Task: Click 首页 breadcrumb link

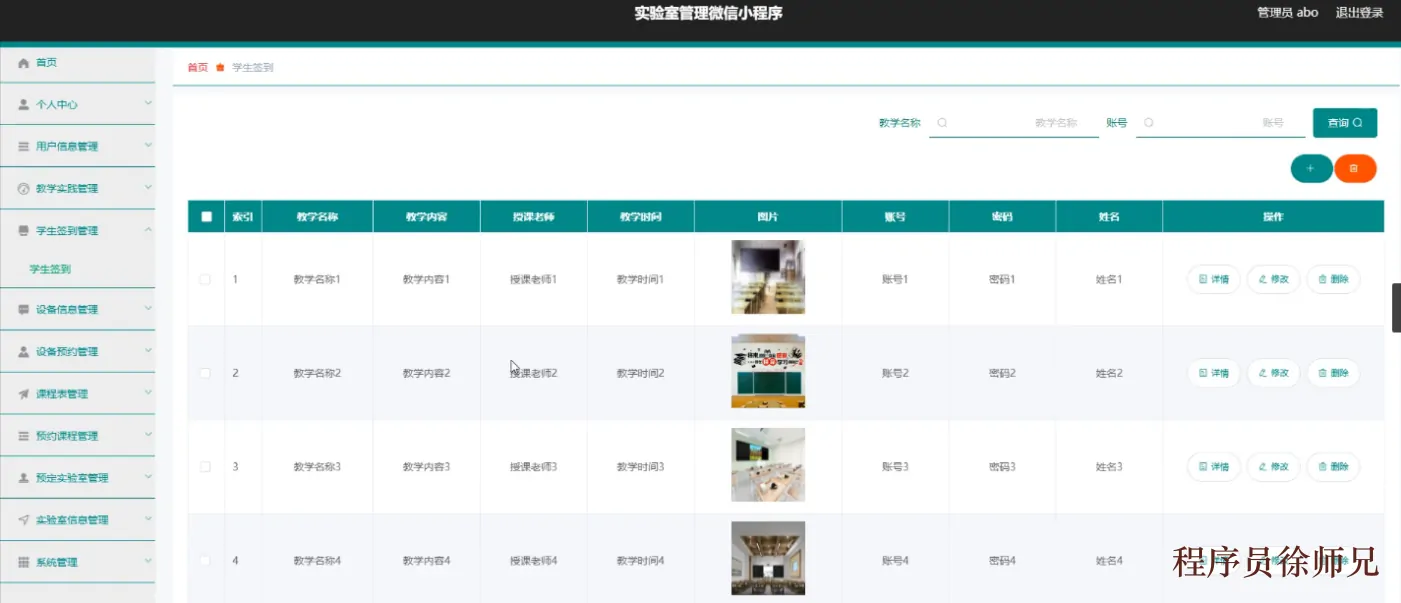Action: point(198,68)
